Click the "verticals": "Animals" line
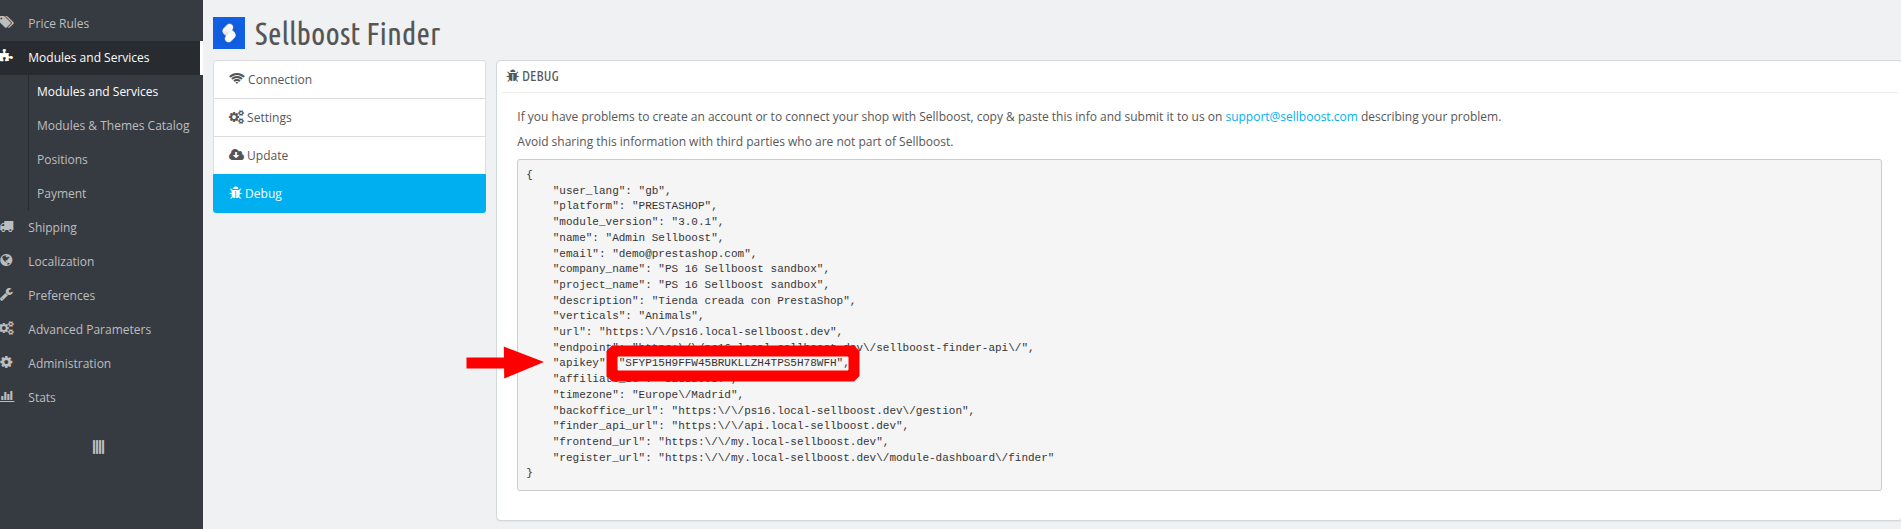The image size is (1901, 529). point(627,315)
